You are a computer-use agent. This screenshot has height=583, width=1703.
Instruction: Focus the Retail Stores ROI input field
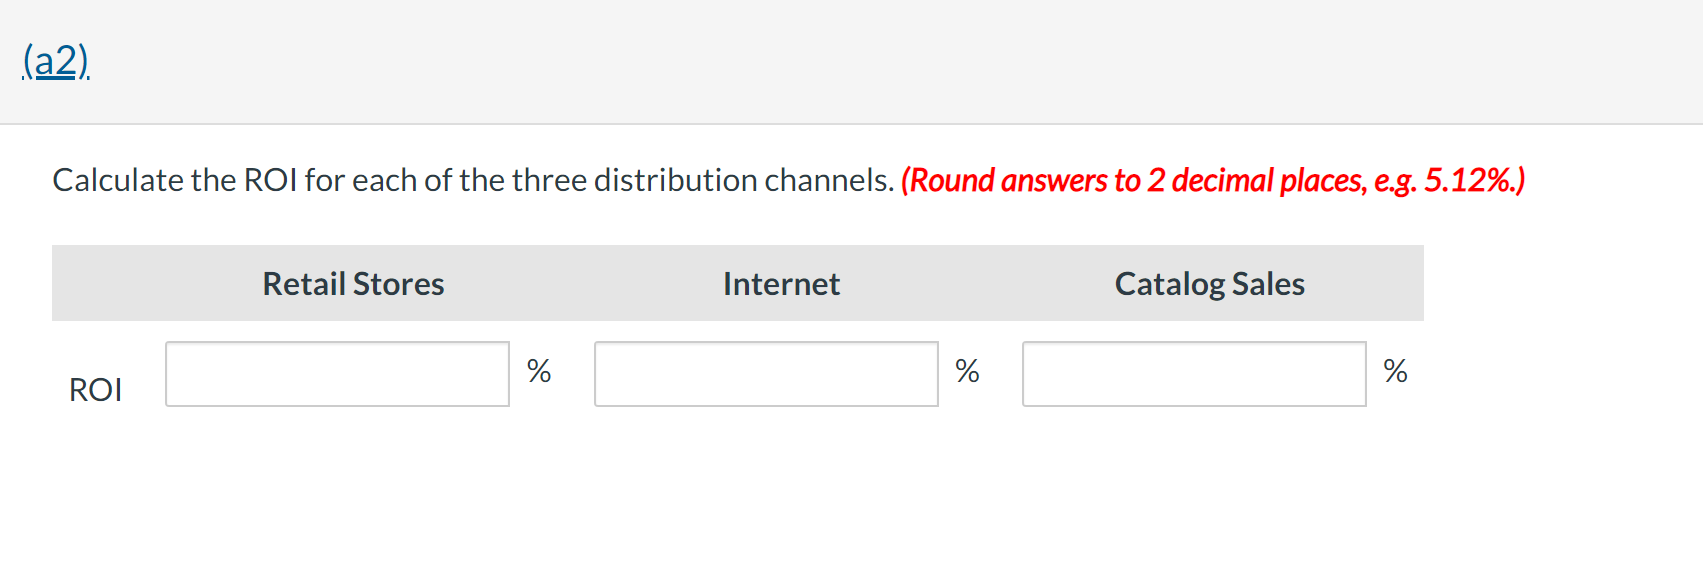pos(337,374)
